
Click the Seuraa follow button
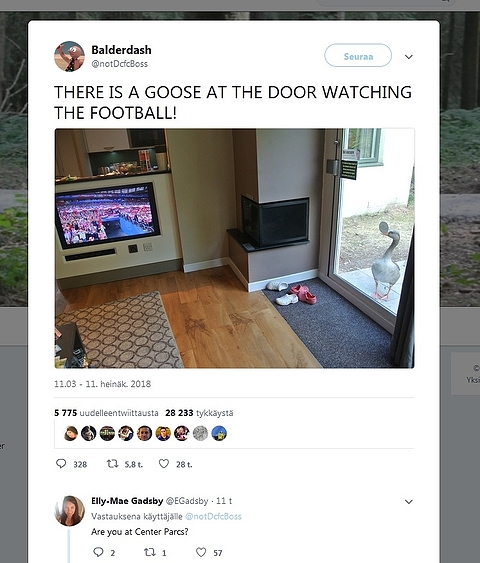tap(358, 55)
